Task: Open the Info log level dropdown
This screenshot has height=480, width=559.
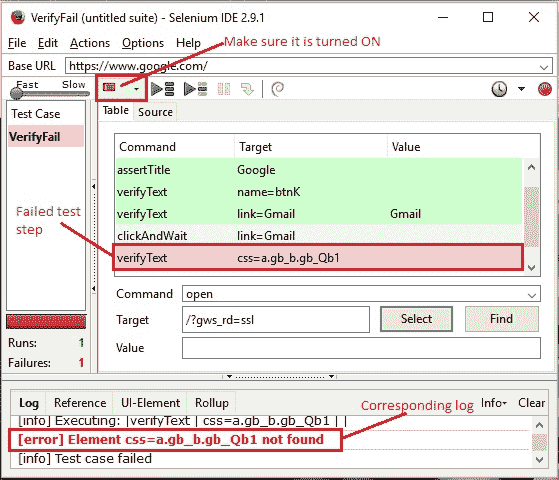Action: [x=494, y=403]
